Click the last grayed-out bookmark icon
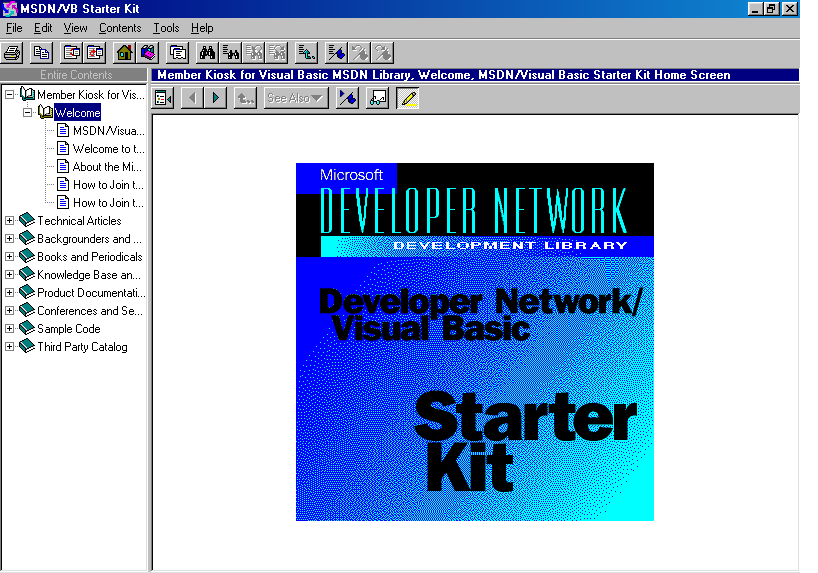Viewport: 818px width, 573px height. click(383, 53)
